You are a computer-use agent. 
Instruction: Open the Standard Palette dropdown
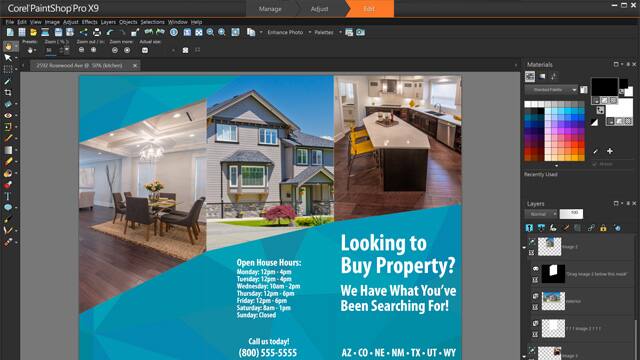pos(551,90)
